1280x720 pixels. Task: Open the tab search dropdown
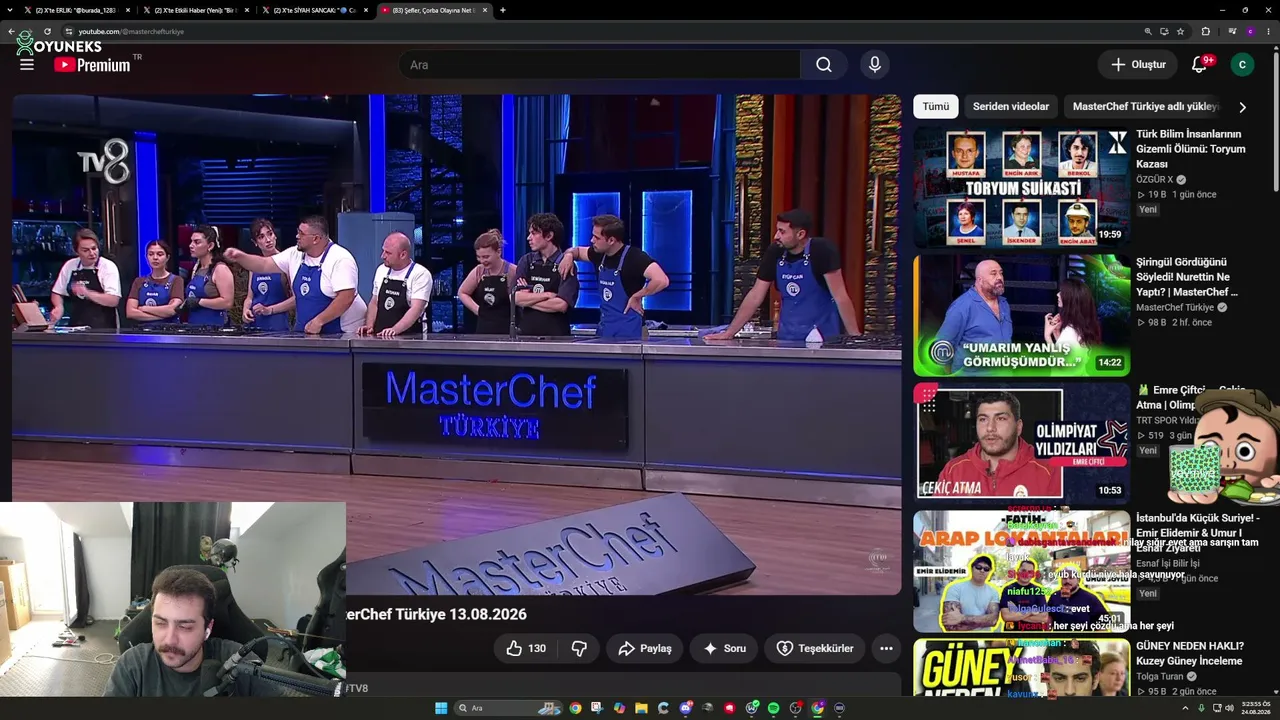12,10
